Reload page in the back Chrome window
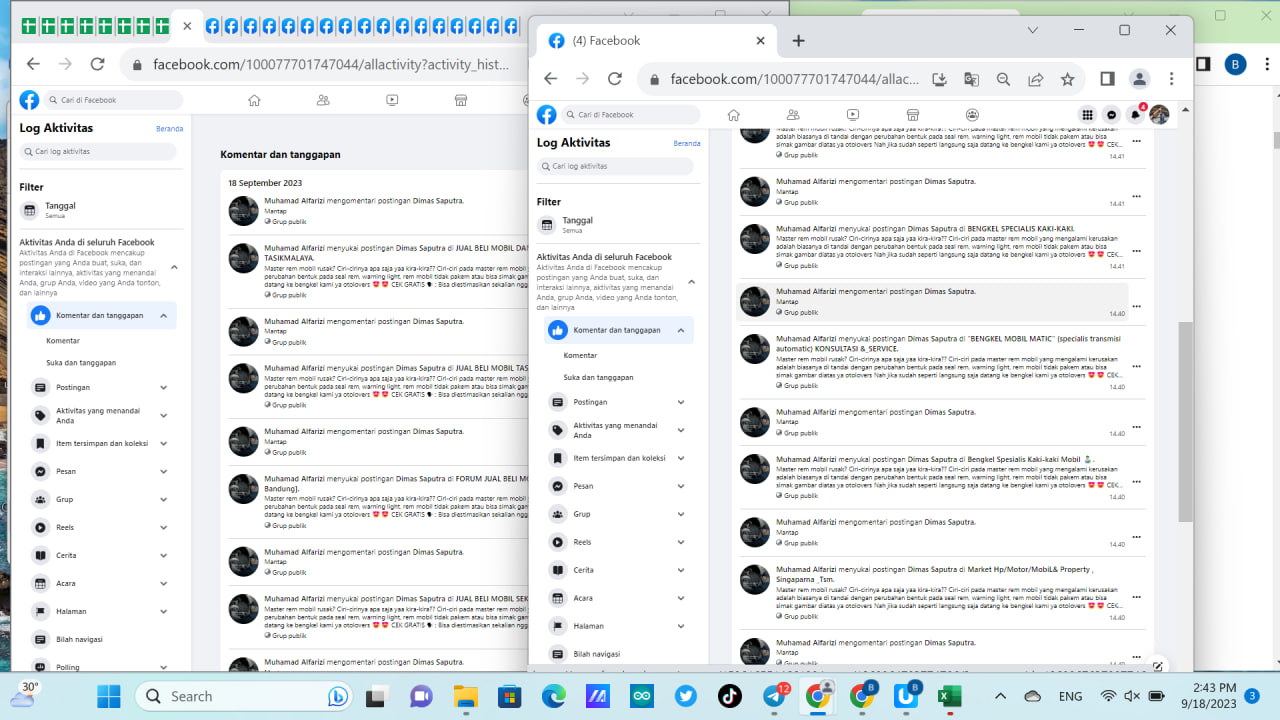 (97, 64)
